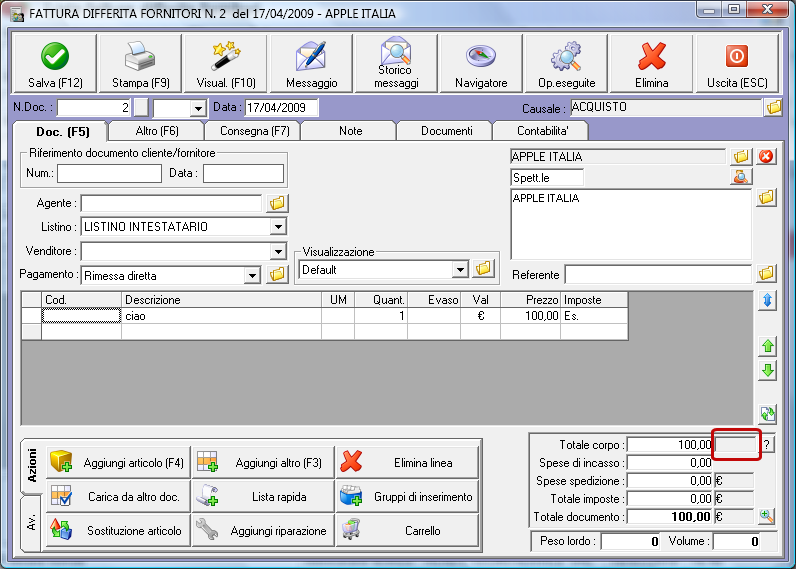Image resolution: width=796 pixels, height=569 pixels.
Task: Clear supplier with the red X icon
Action: [x=766, y=156]
